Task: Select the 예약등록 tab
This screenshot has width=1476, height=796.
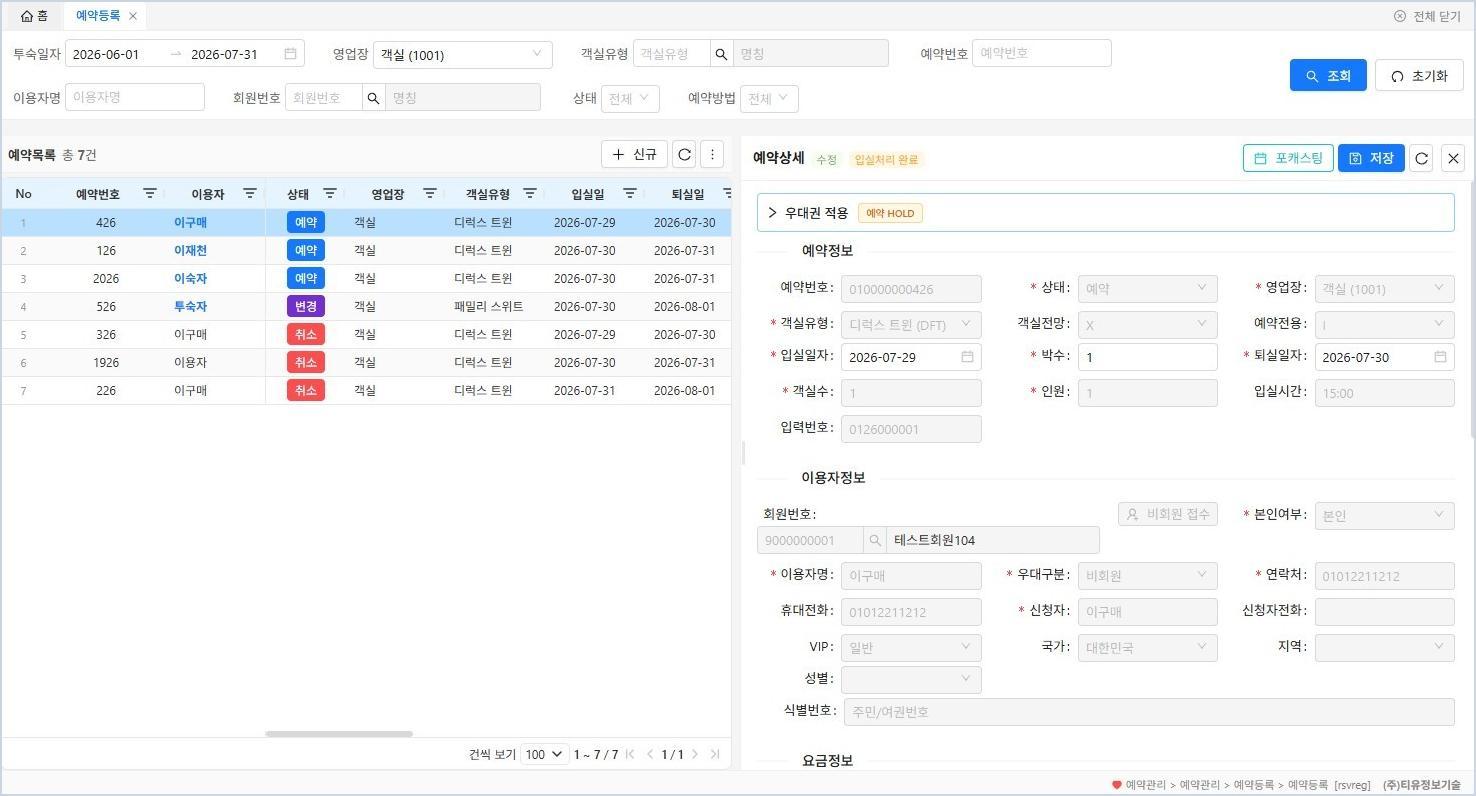Action: (98, 15)
